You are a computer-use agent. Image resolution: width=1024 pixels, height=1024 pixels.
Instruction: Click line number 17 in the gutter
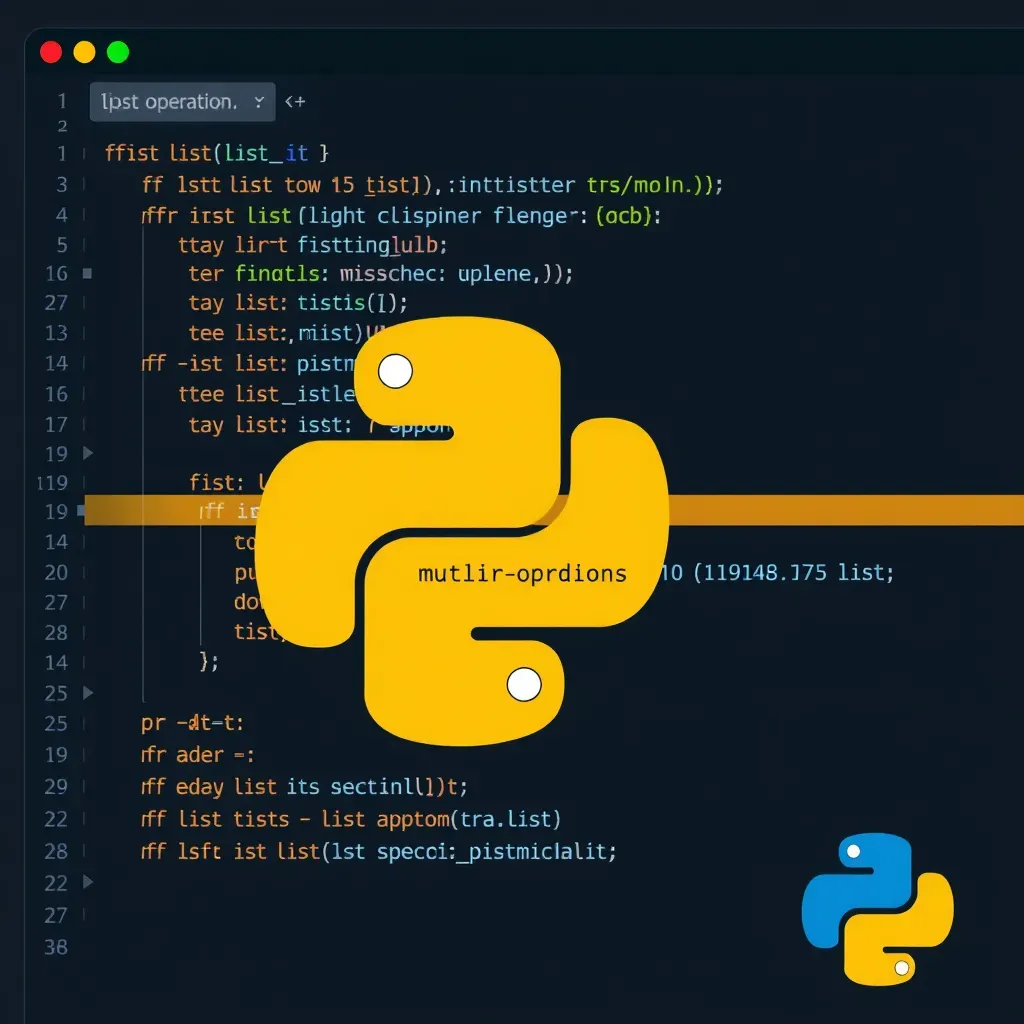[56, 424]
